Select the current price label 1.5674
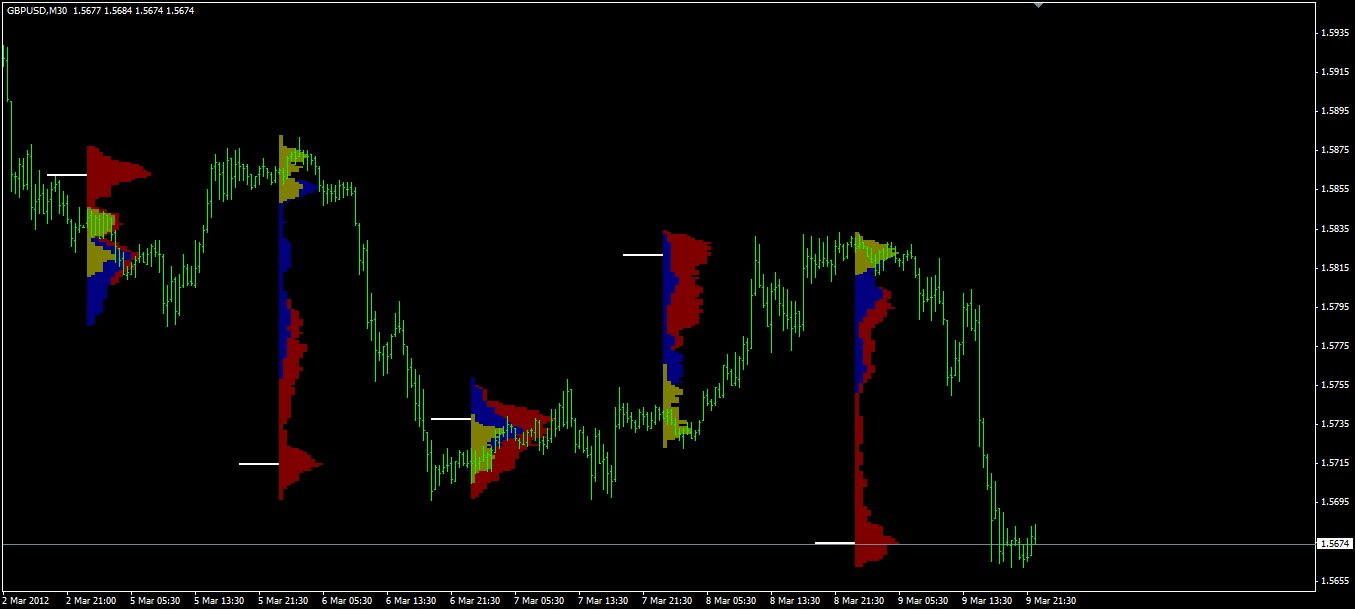 [x=1335, y=544]
